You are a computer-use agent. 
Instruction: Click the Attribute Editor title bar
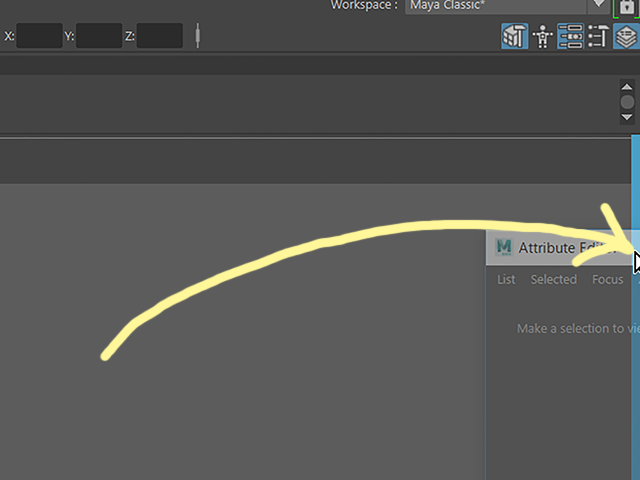[562, 248]
